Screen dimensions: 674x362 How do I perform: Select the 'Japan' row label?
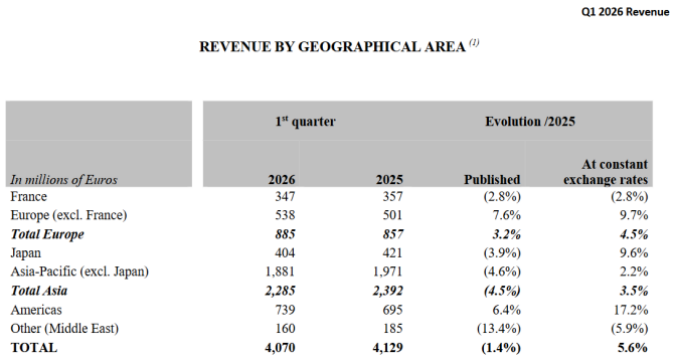[25, 253]
